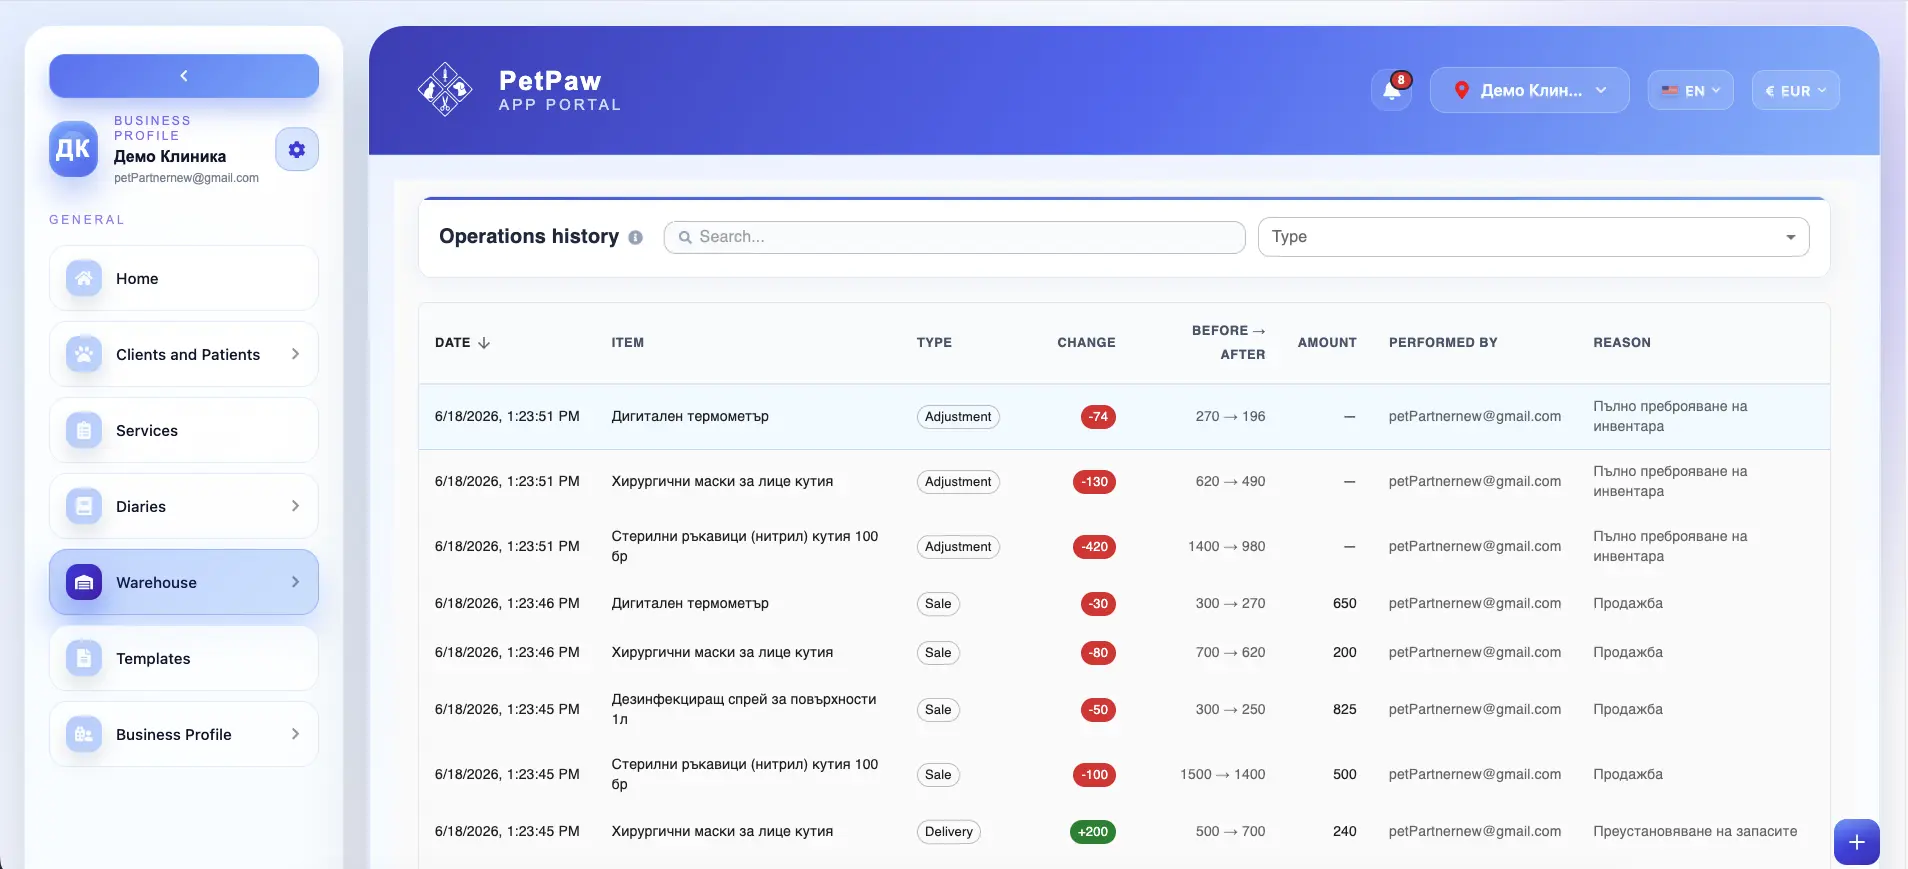The height and width of the screenshot is (869, 1908).
Task: Click the green +200 change badge
Action: click(1092, 832)
